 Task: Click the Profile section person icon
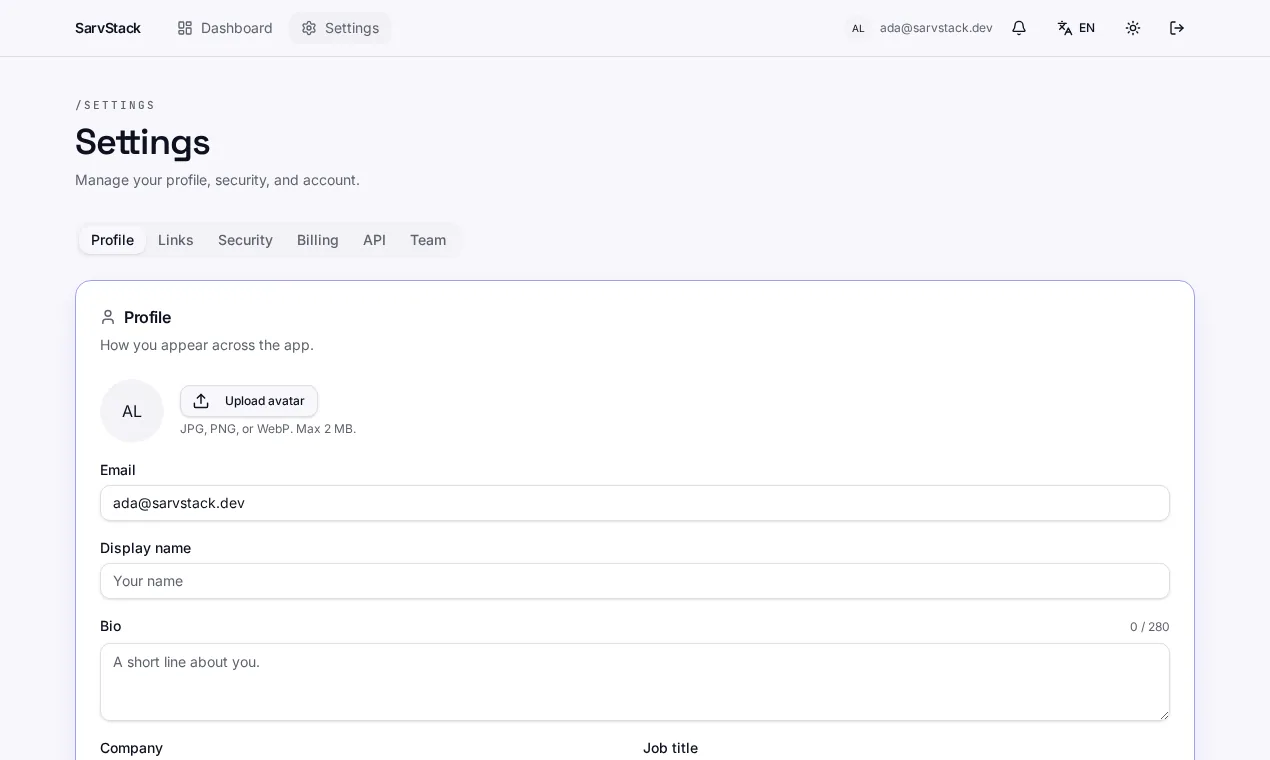coord(108,317)
